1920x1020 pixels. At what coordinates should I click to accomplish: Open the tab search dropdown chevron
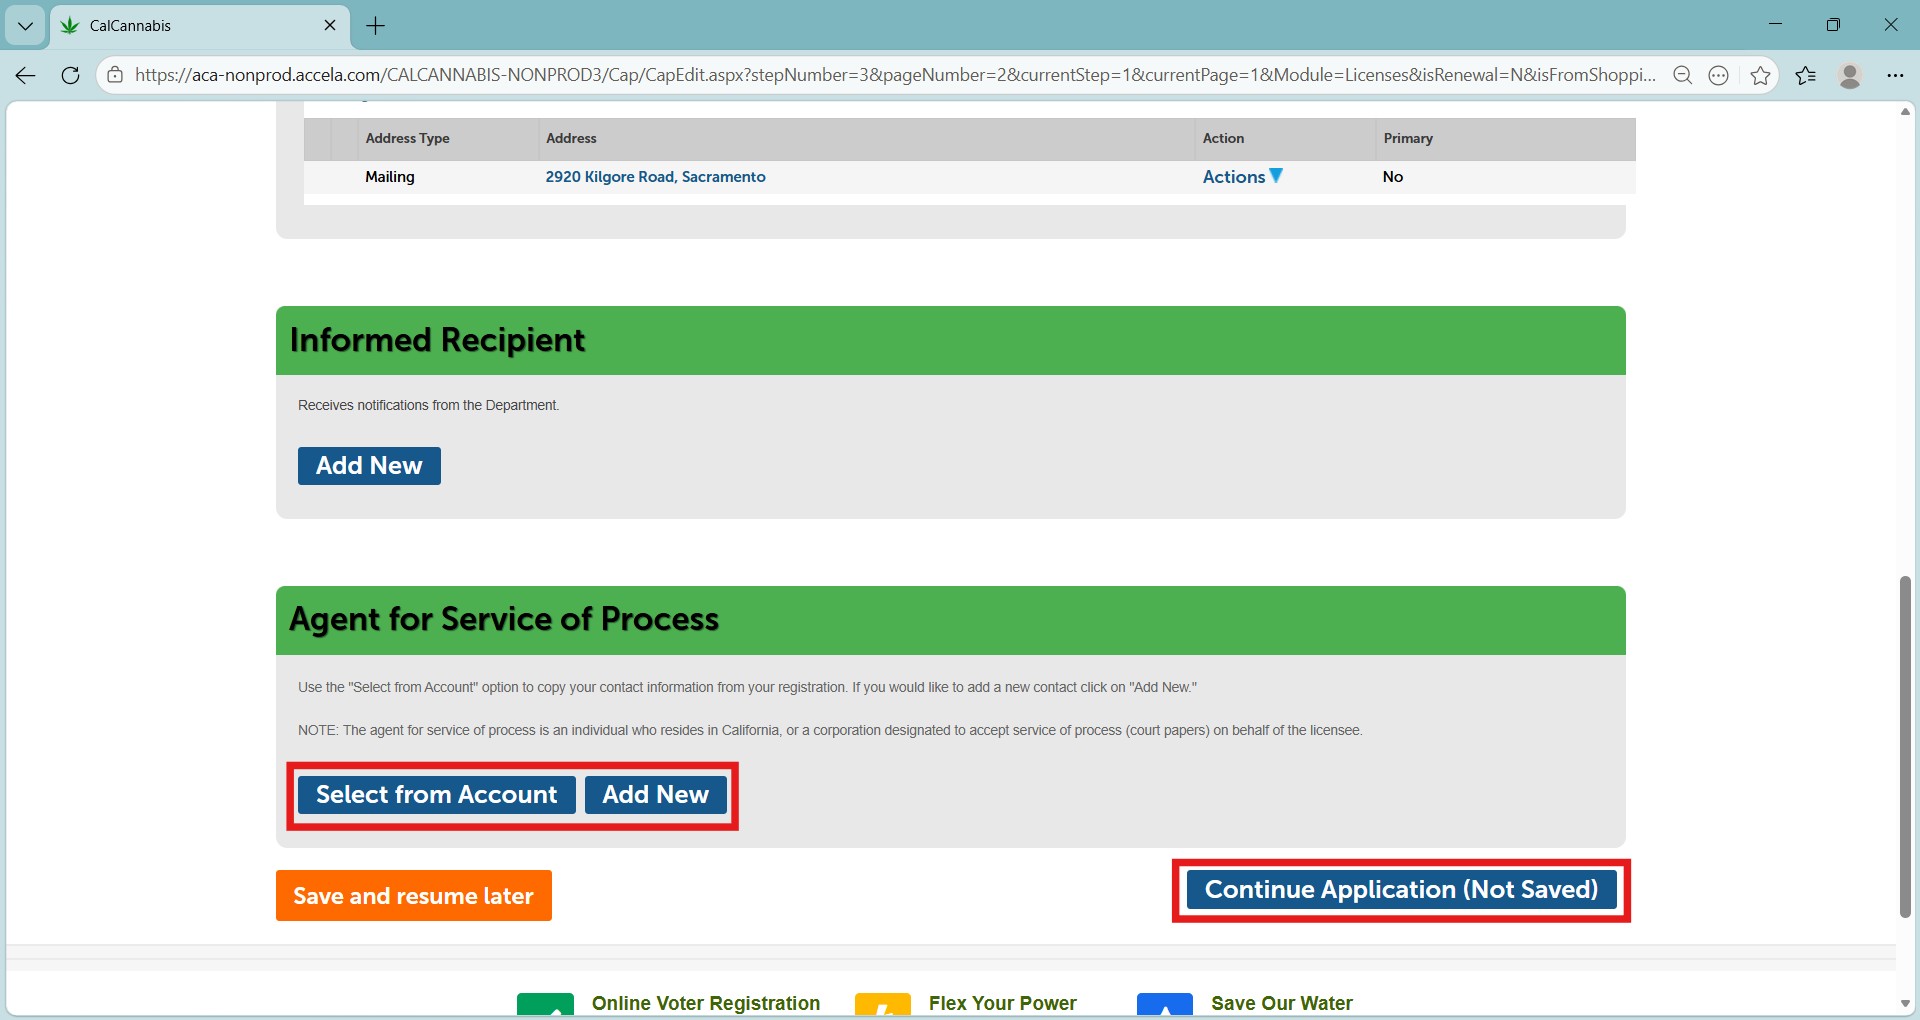(25, 26)
